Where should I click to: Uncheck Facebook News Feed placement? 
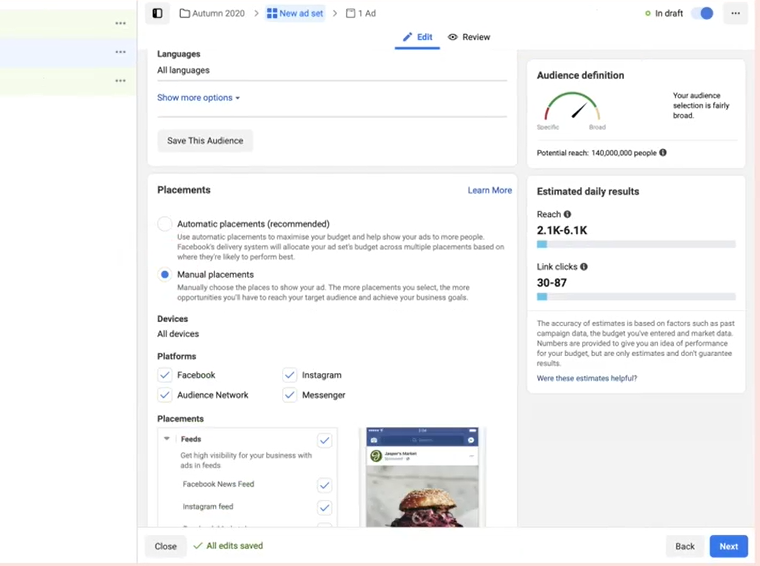(324, 485)
